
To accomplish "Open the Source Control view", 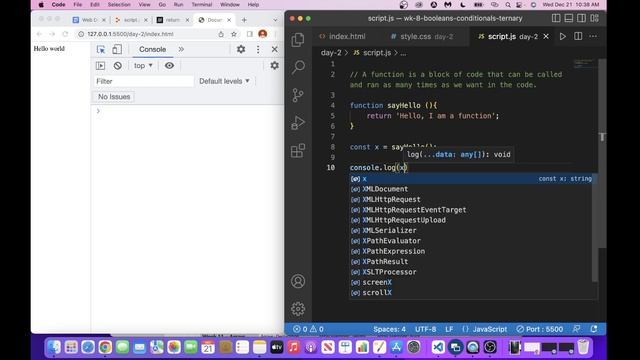I will 298,95.
